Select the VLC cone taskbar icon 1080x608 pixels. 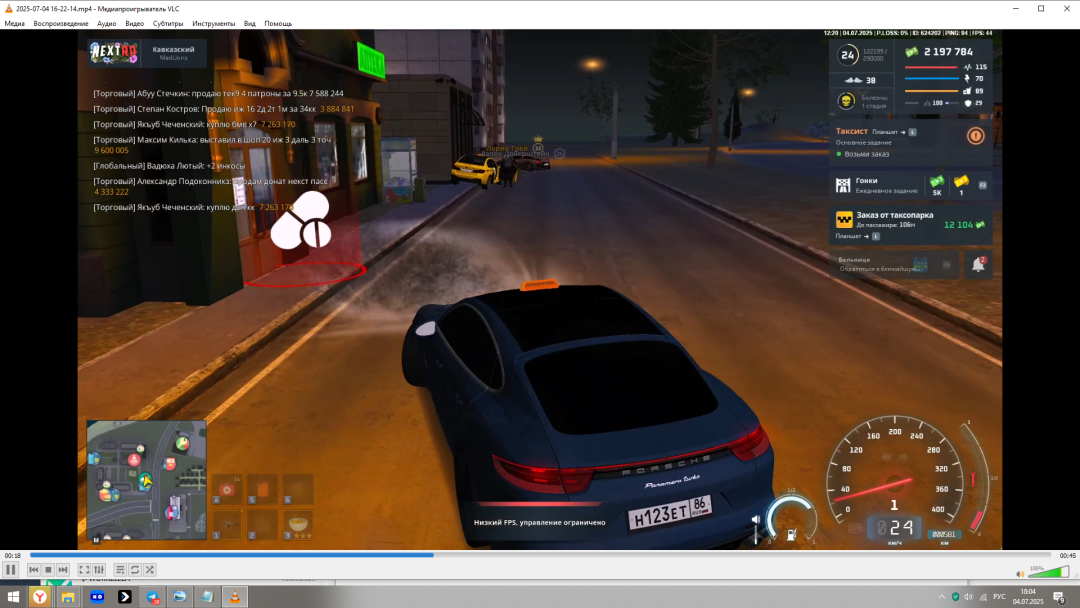coord(235,596)
